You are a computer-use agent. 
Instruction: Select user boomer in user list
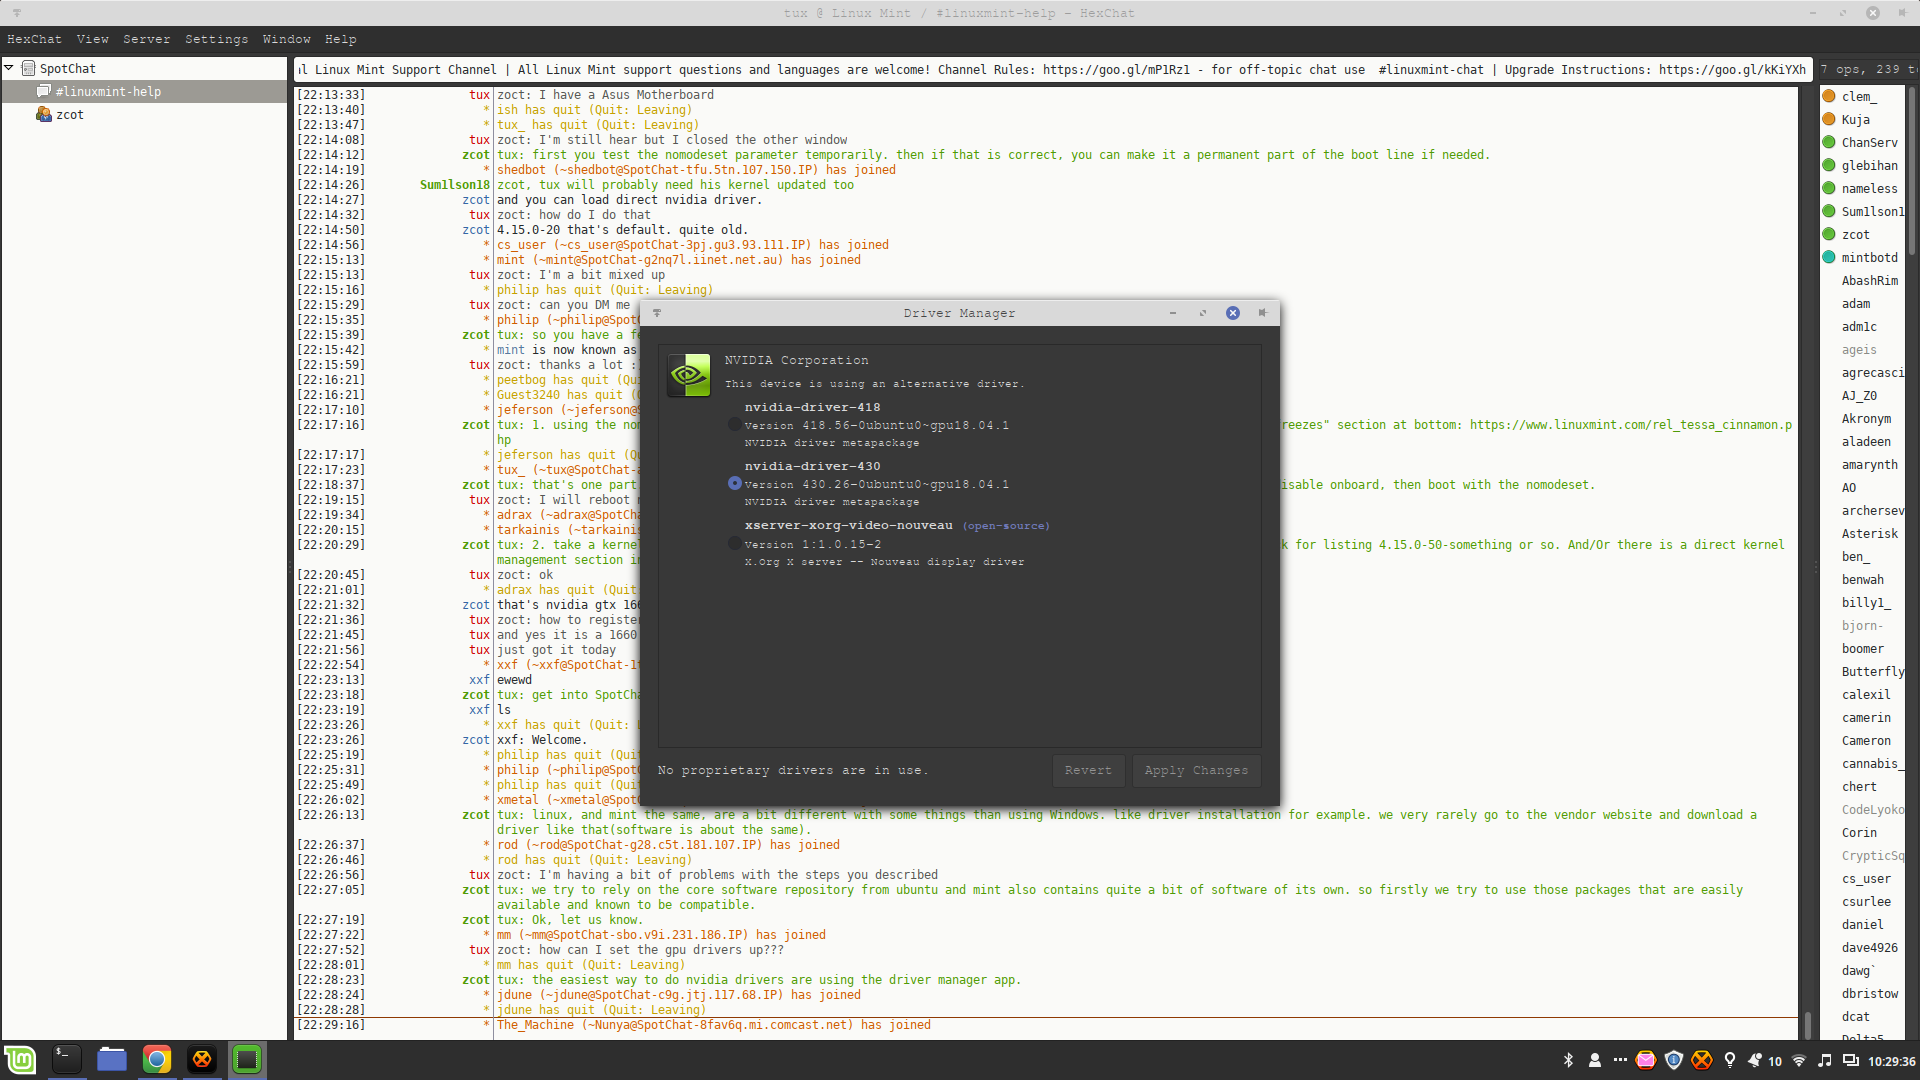pos(1862,648)
